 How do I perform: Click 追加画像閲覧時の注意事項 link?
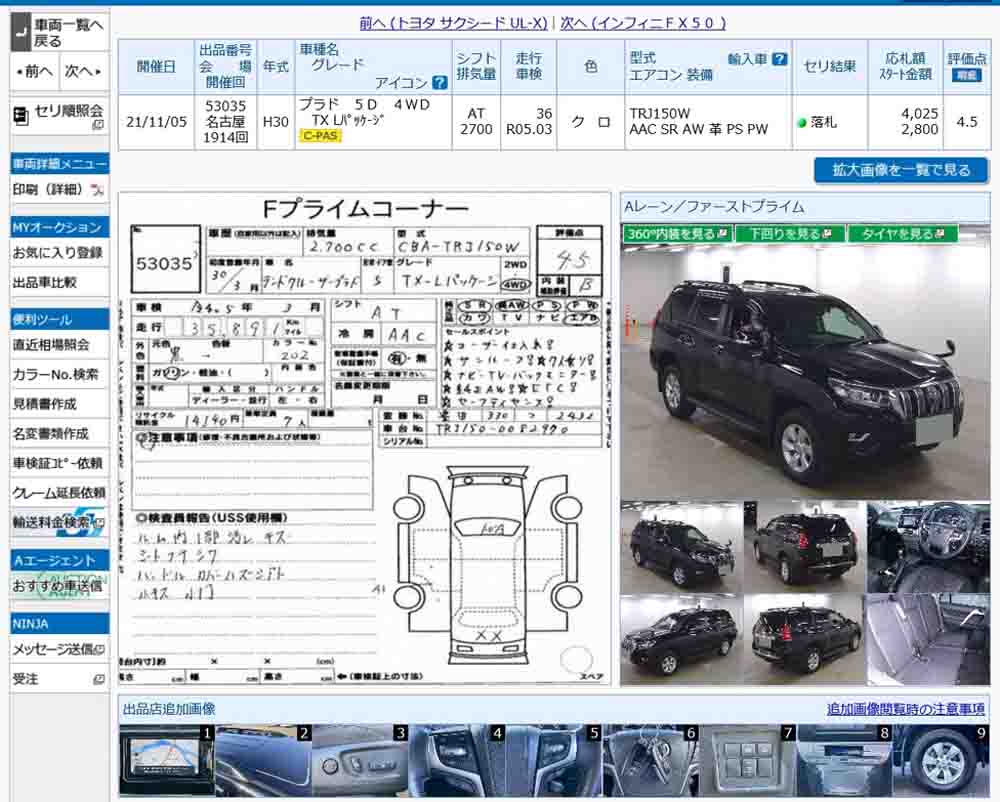click(x=906, y=709)
